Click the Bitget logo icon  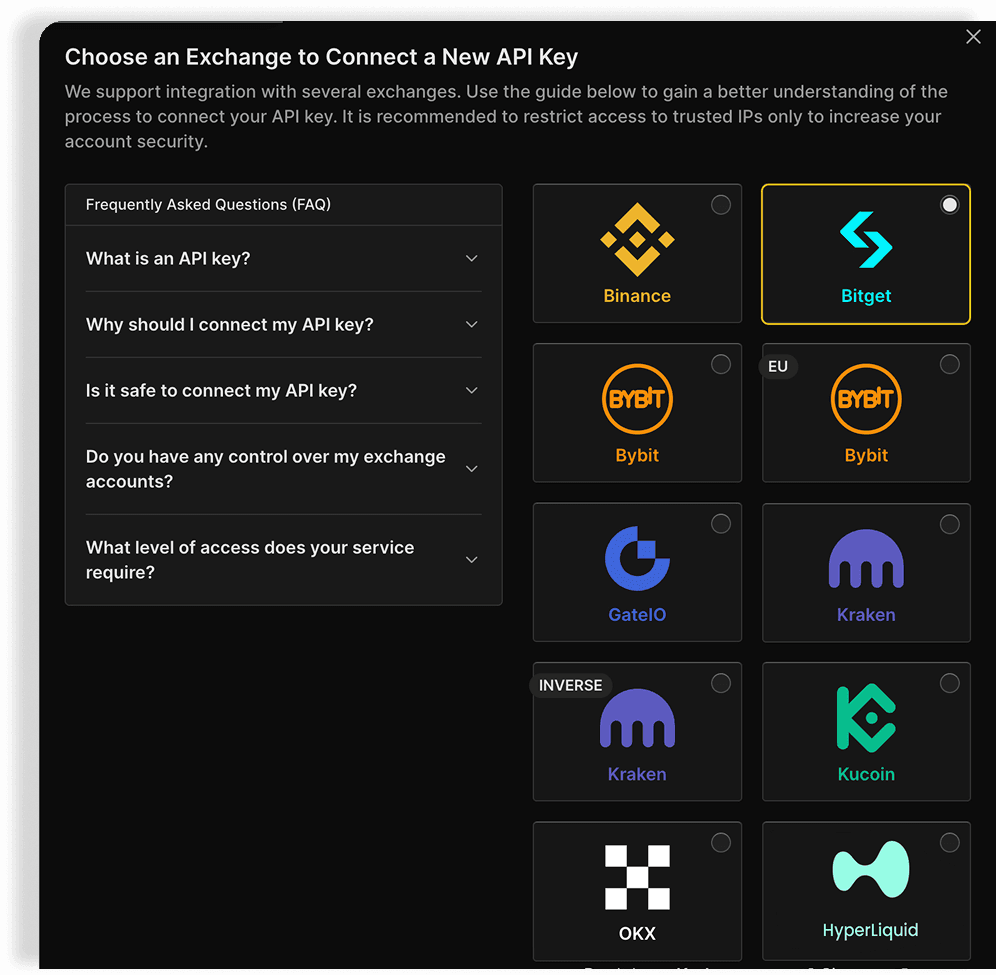(x=866, y=239)
